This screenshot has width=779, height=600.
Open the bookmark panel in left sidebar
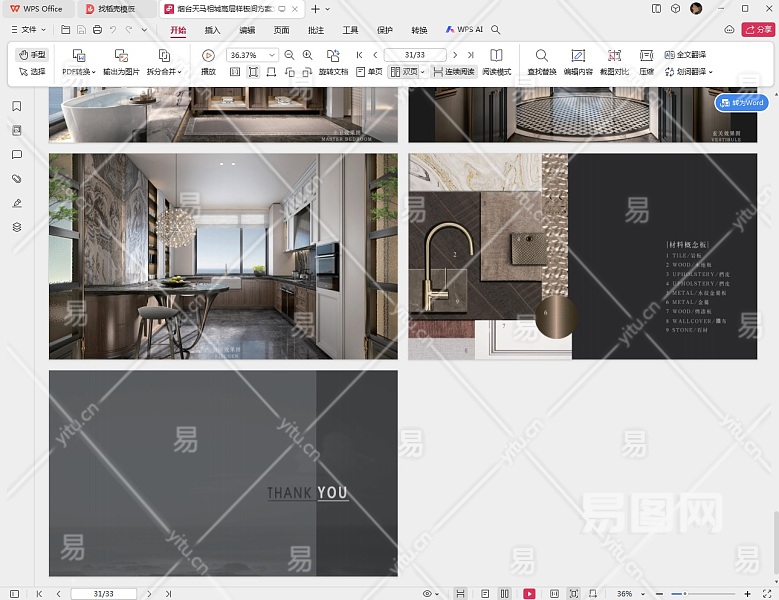point(17,106)
